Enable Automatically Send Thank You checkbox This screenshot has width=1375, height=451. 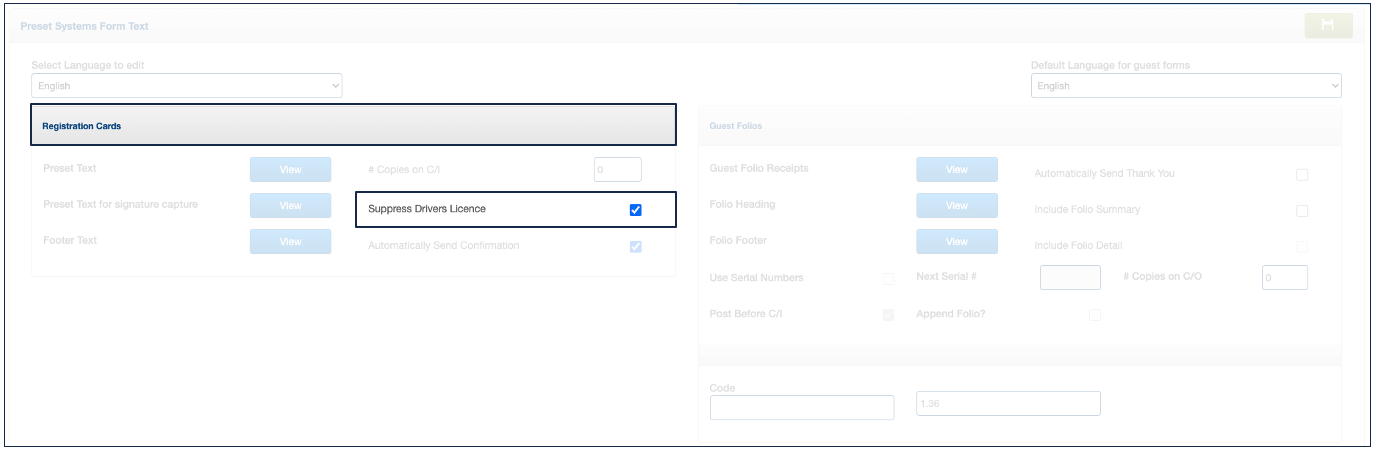[1302, 175]
